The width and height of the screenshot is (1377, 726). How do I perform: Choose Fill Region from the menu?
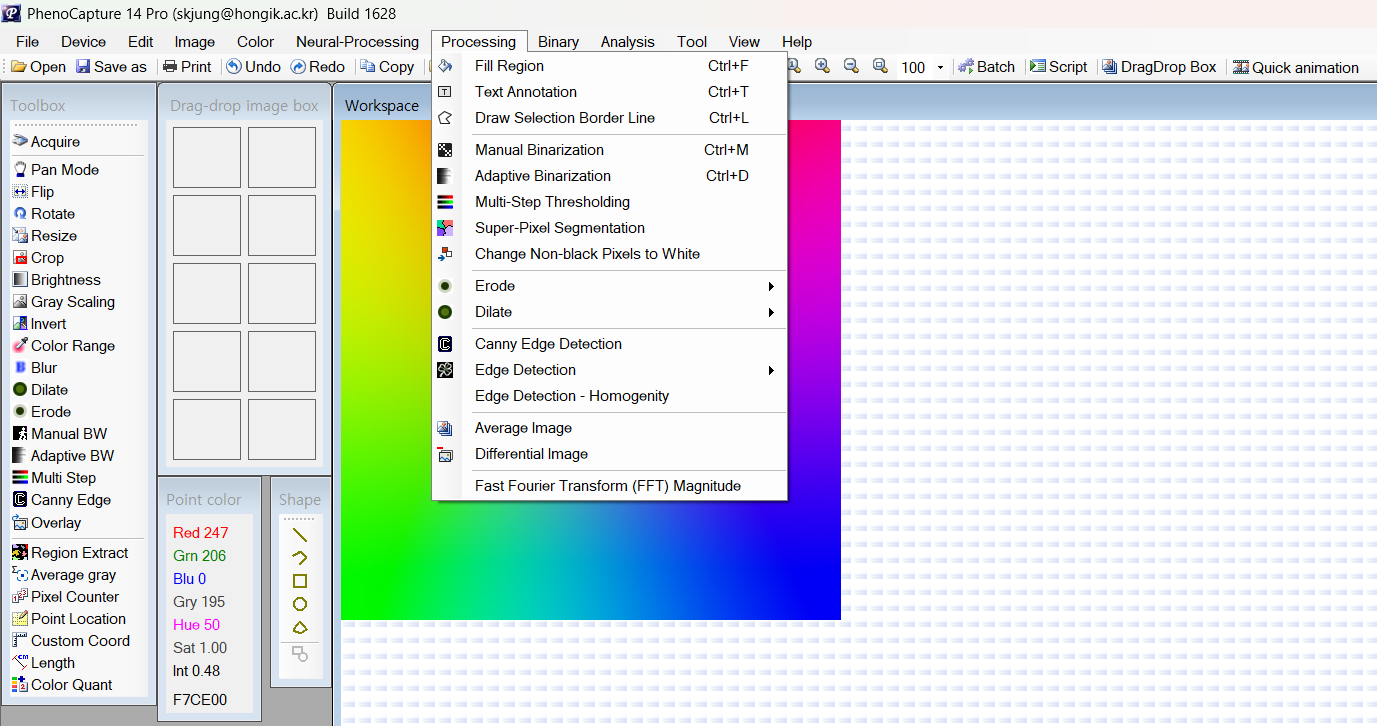pyautogui.click(x=610, y=66)
